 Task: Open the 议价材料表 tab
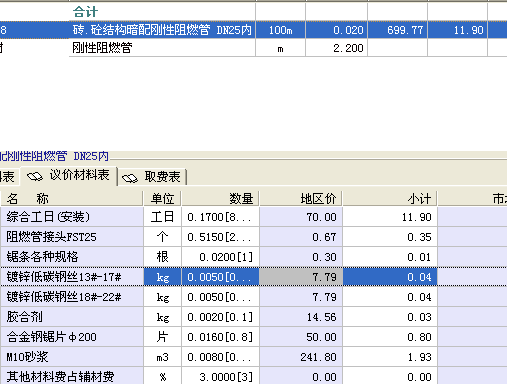pyautogui.click(x=69, y=175)
